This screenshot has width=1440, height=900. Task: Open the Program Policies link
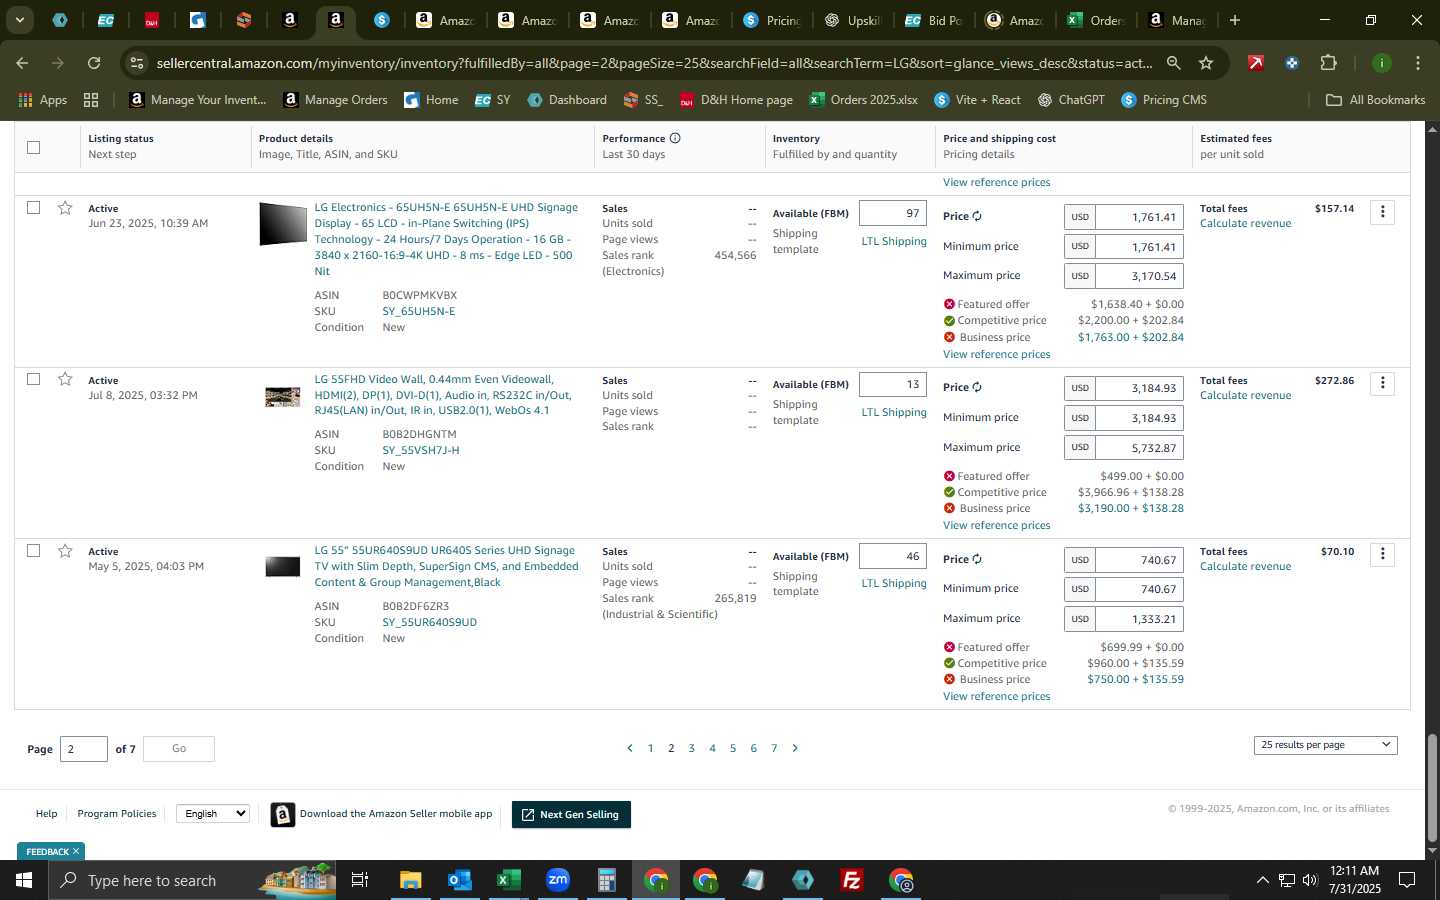click(117, 814)
